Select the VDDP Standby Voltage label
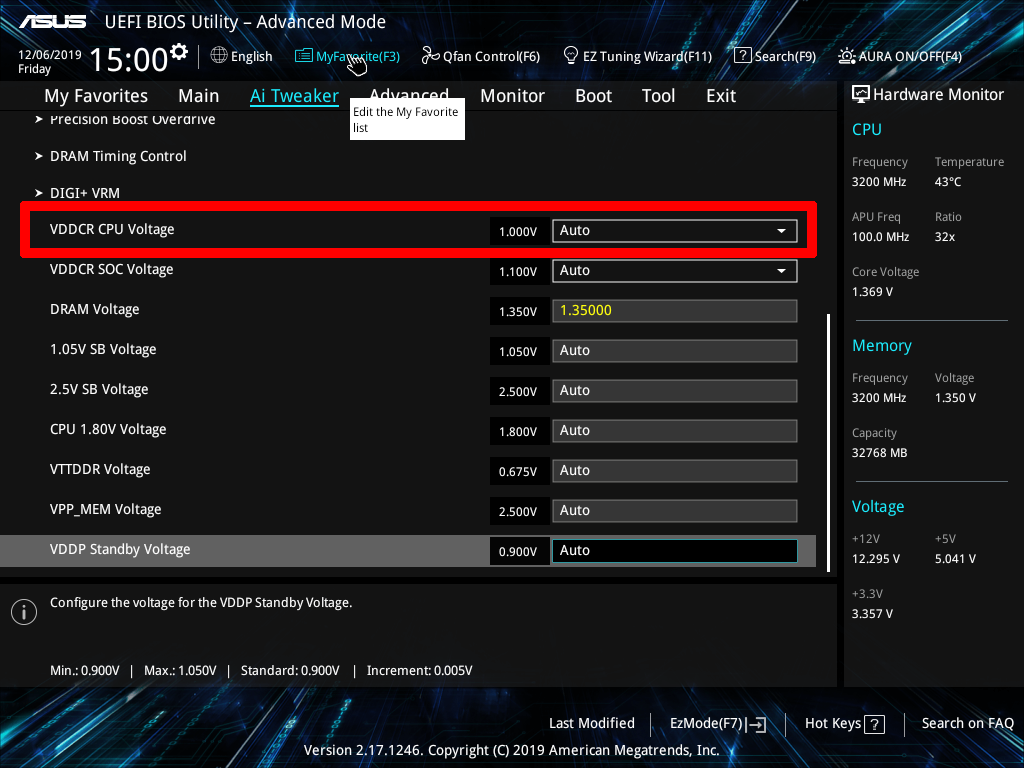The width and height of the screenshot is (1024, 768). [120, 550]
